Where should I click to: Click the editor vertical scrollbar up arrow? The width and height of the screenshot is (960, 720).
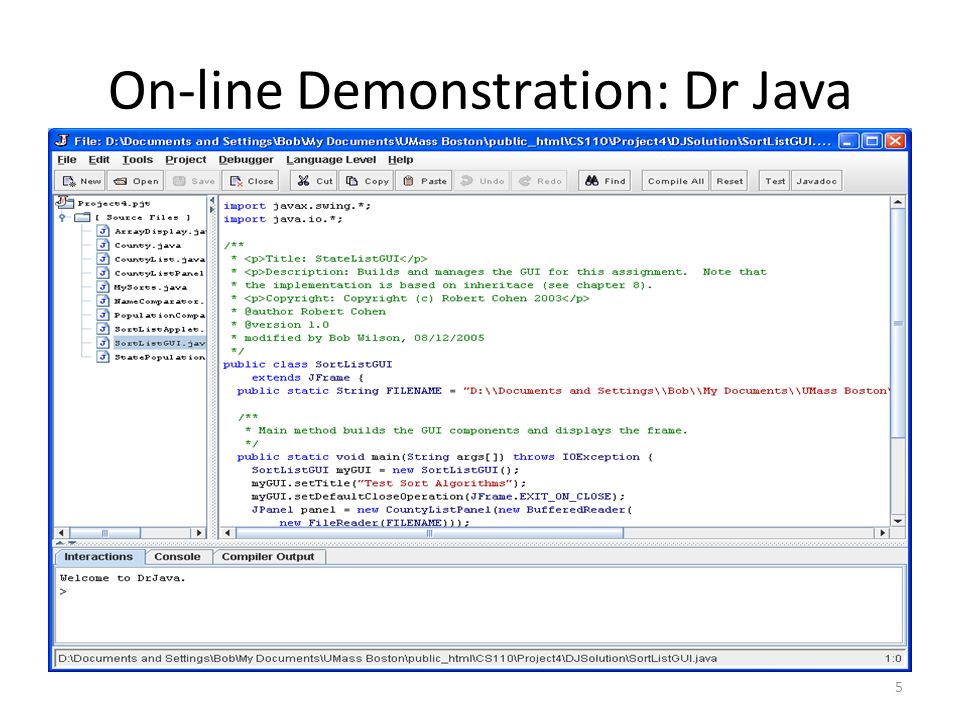pos(898,202)
